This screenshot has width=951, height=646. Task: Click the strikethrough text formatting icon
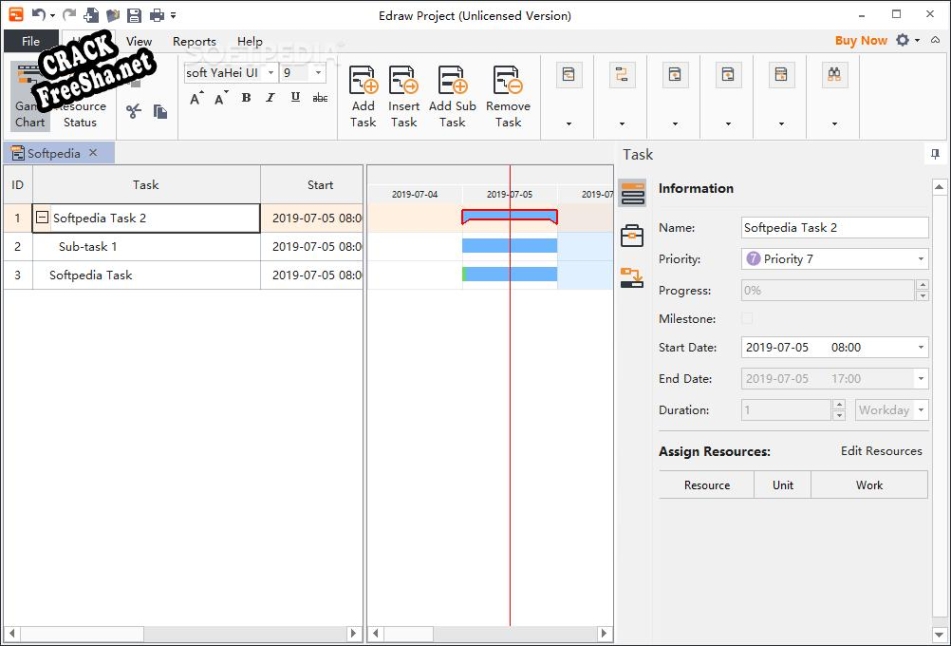tap(320, 98)
